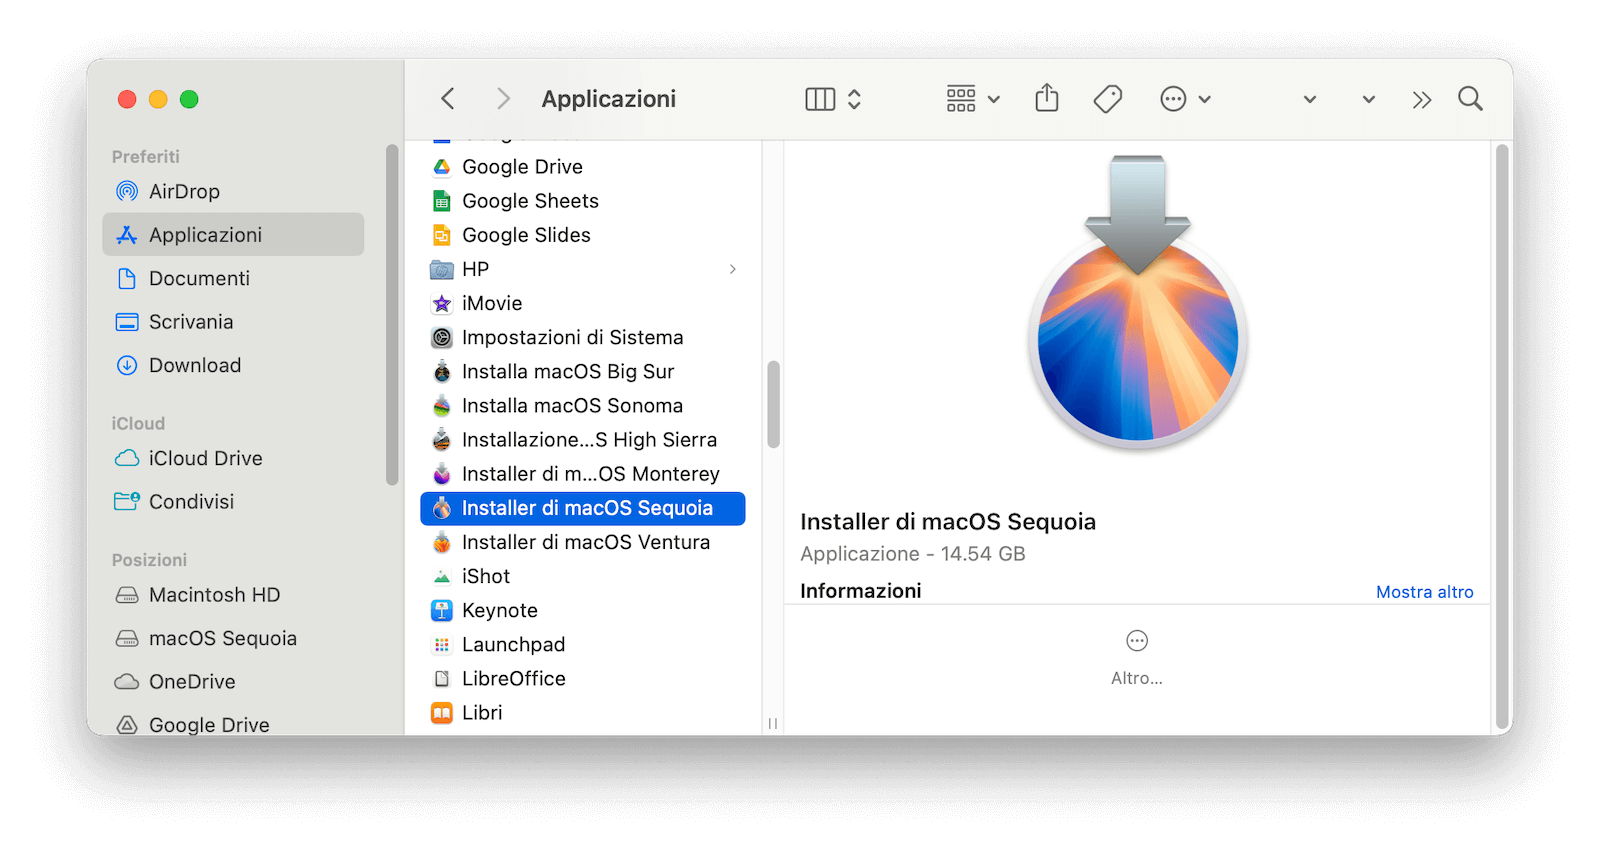Click the Sequoia installer list icon
The height and width of the screenshot is (850, 1600).
coord(442,508)
